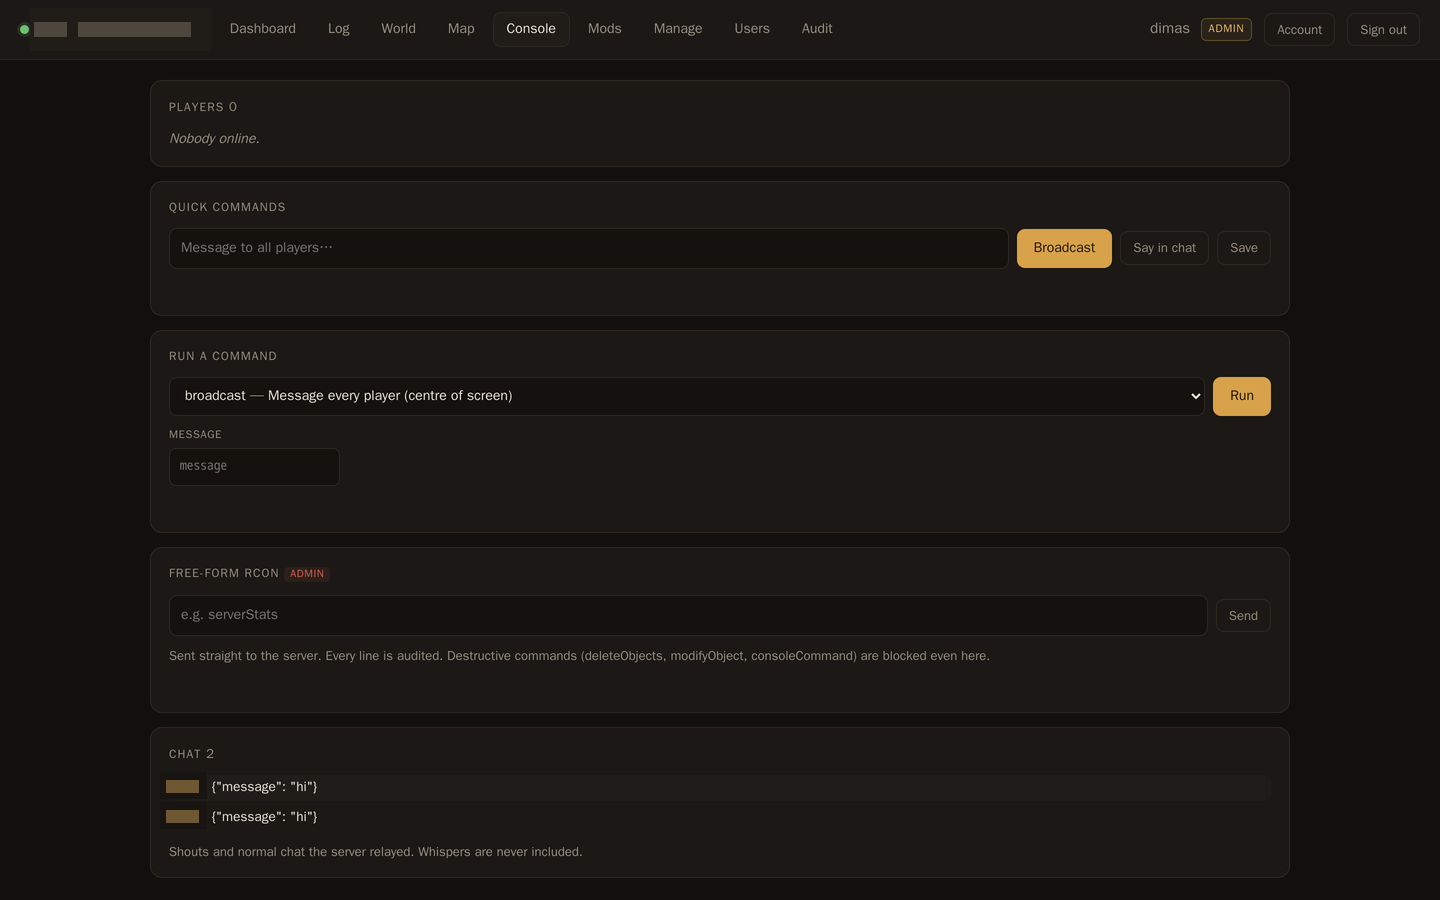
Task: Open the Dashboard tab
Action: [263, 29]
